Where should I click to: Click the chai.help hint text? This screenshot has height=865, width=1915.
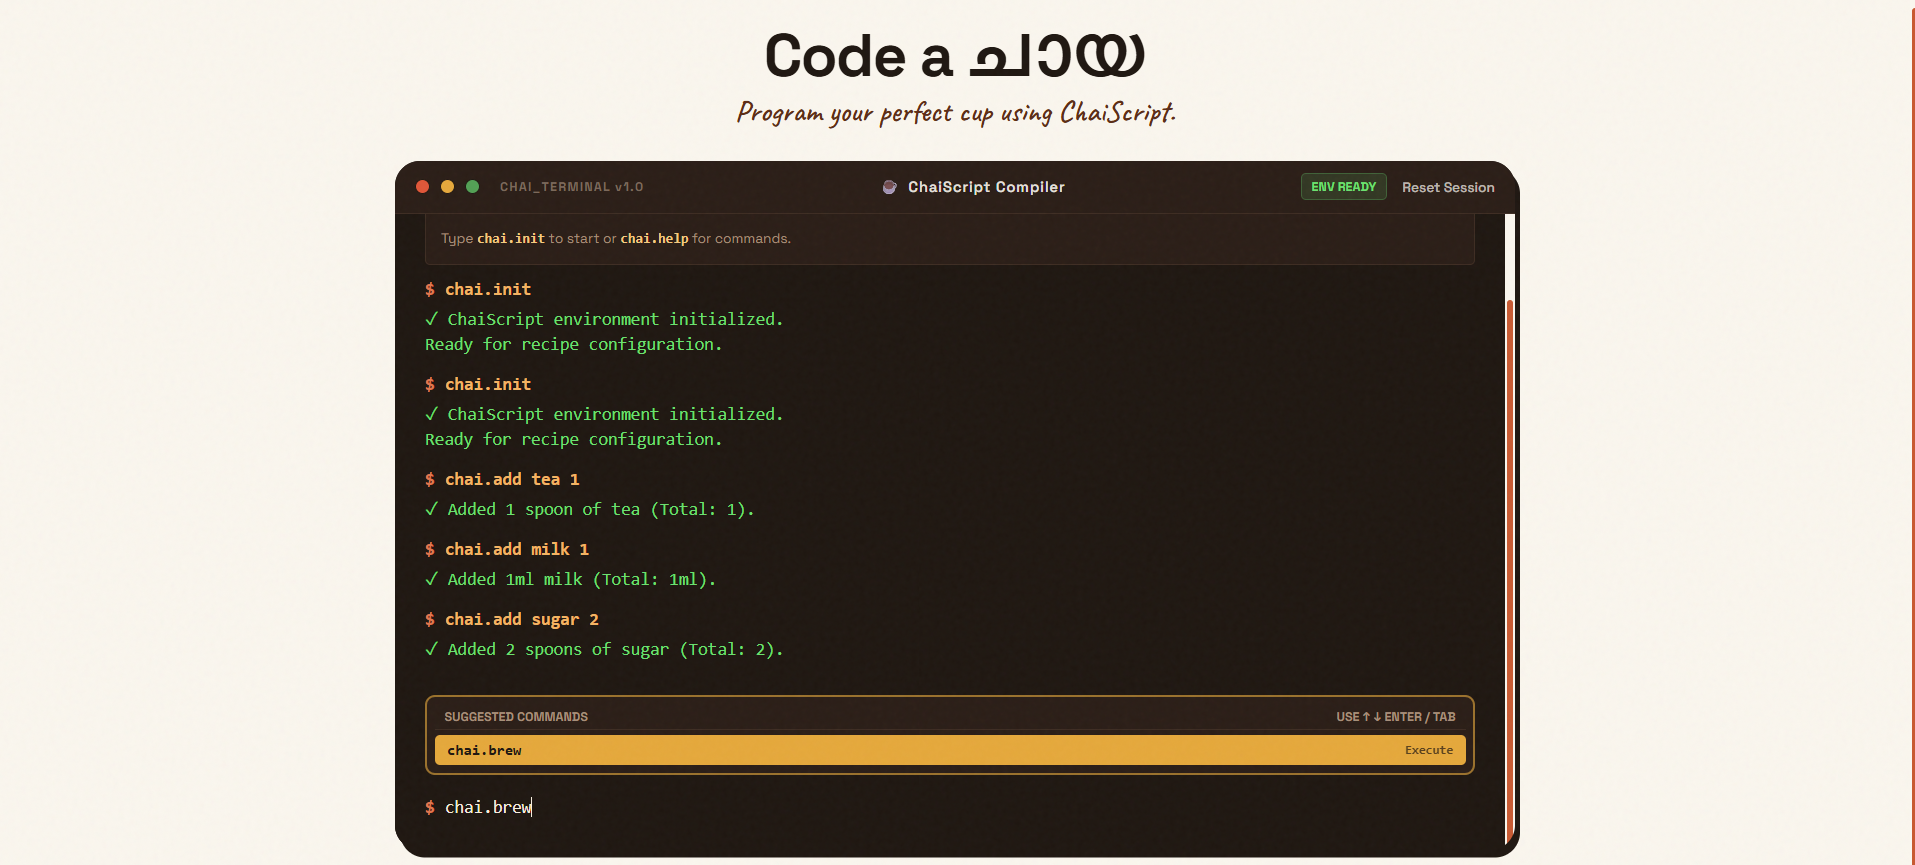pyautogui.click(x=654, y=239)
